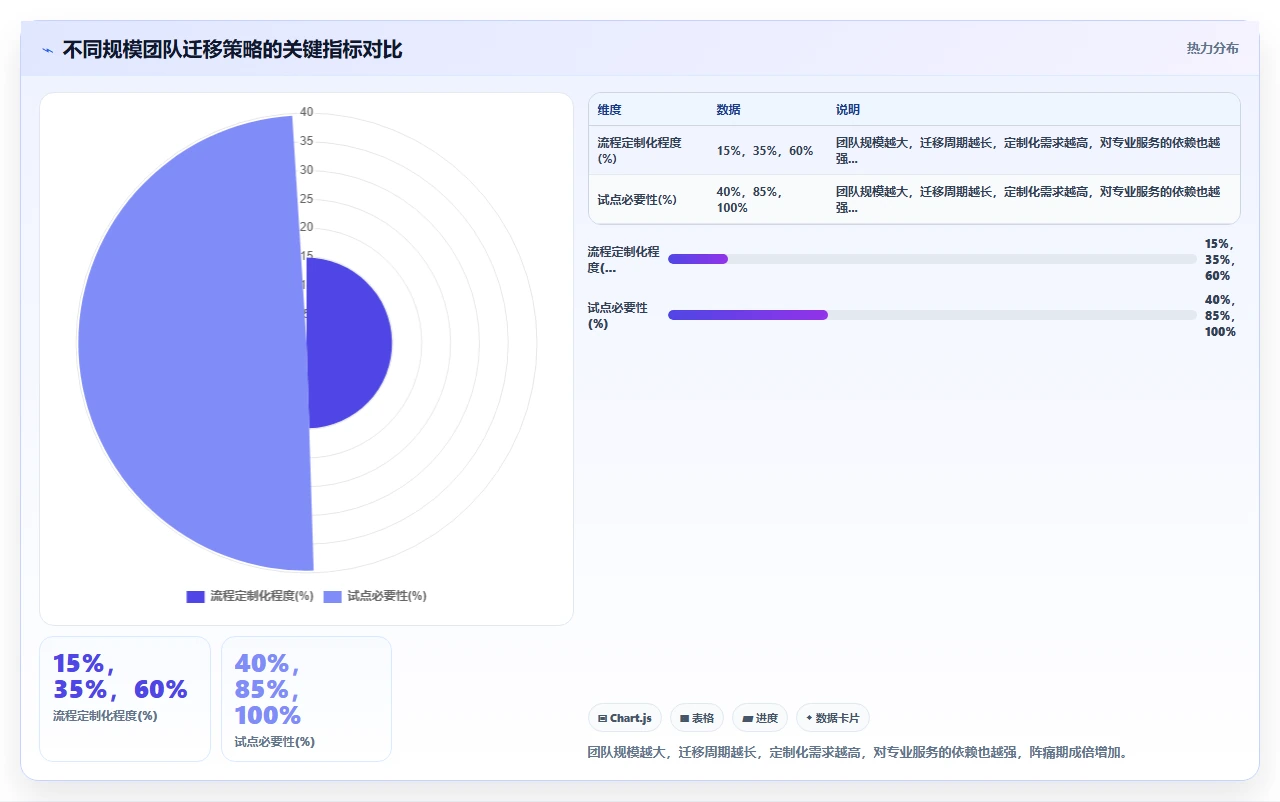Viewport: 1280px width, 802px height.
Task: Click the 数据 column header
Action: tap(729, 110)
